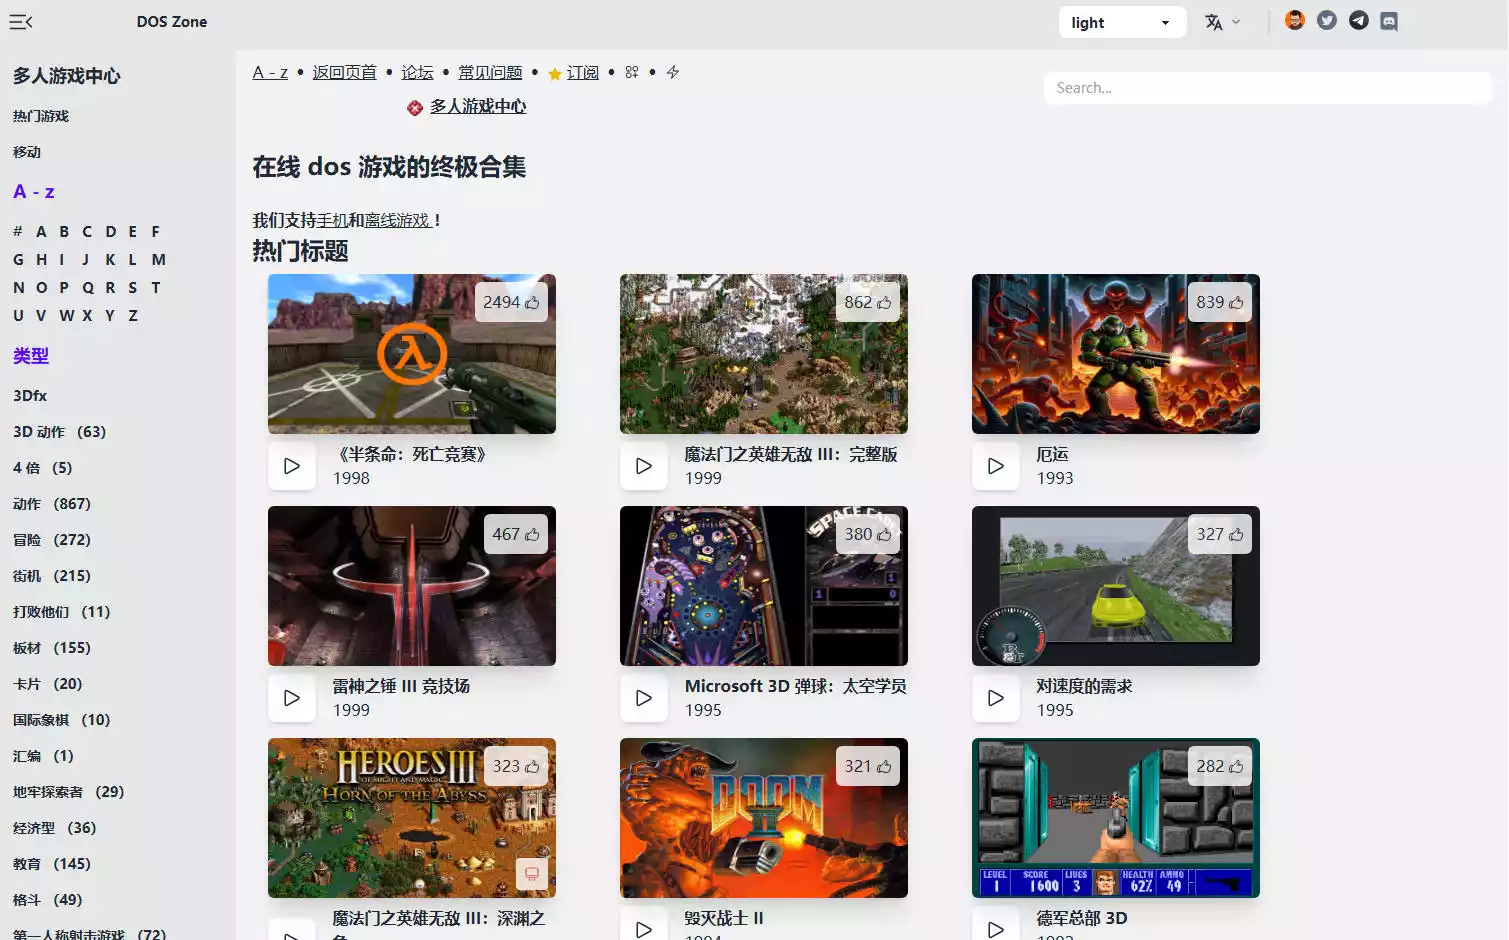Screen dimensions: 1509x940
Task: Select the 动作 (867) genre
Action: pos(52,504)
